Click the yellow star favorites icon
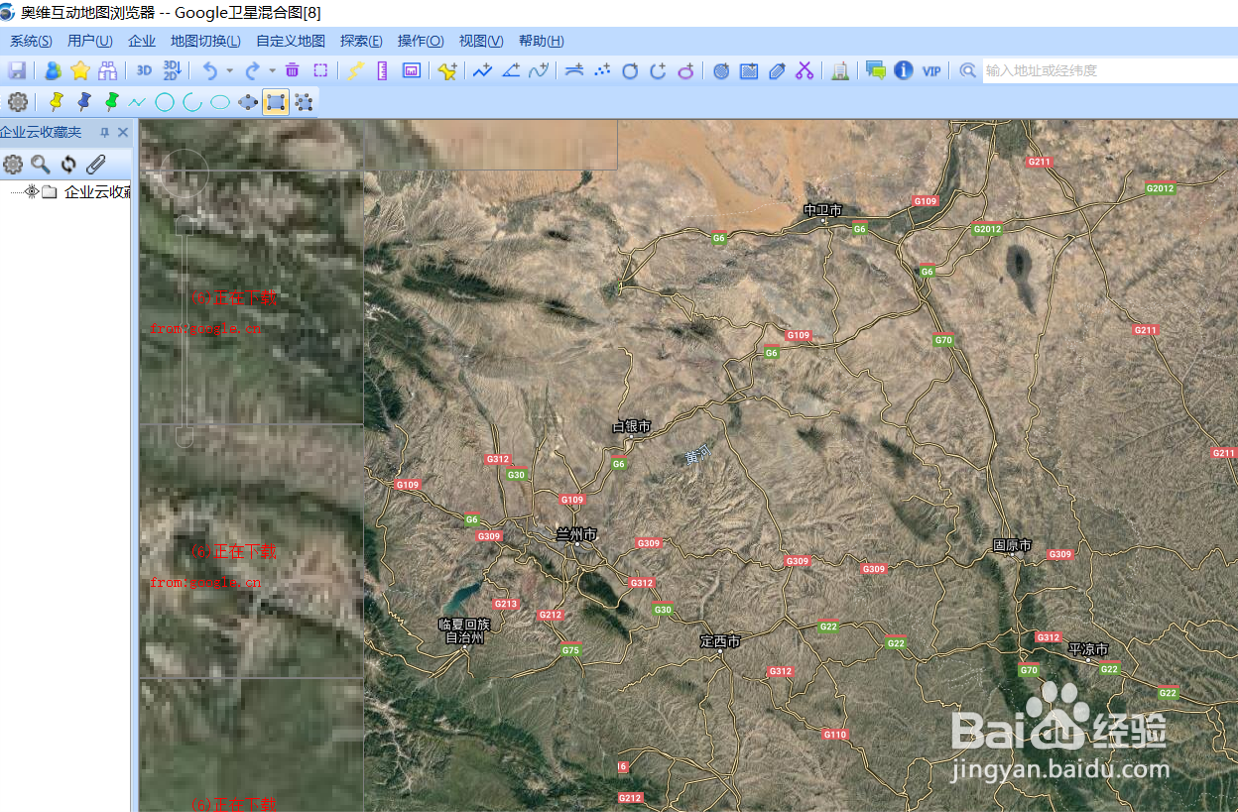Viewport: 1238px width, 812px height. [80, 71]
